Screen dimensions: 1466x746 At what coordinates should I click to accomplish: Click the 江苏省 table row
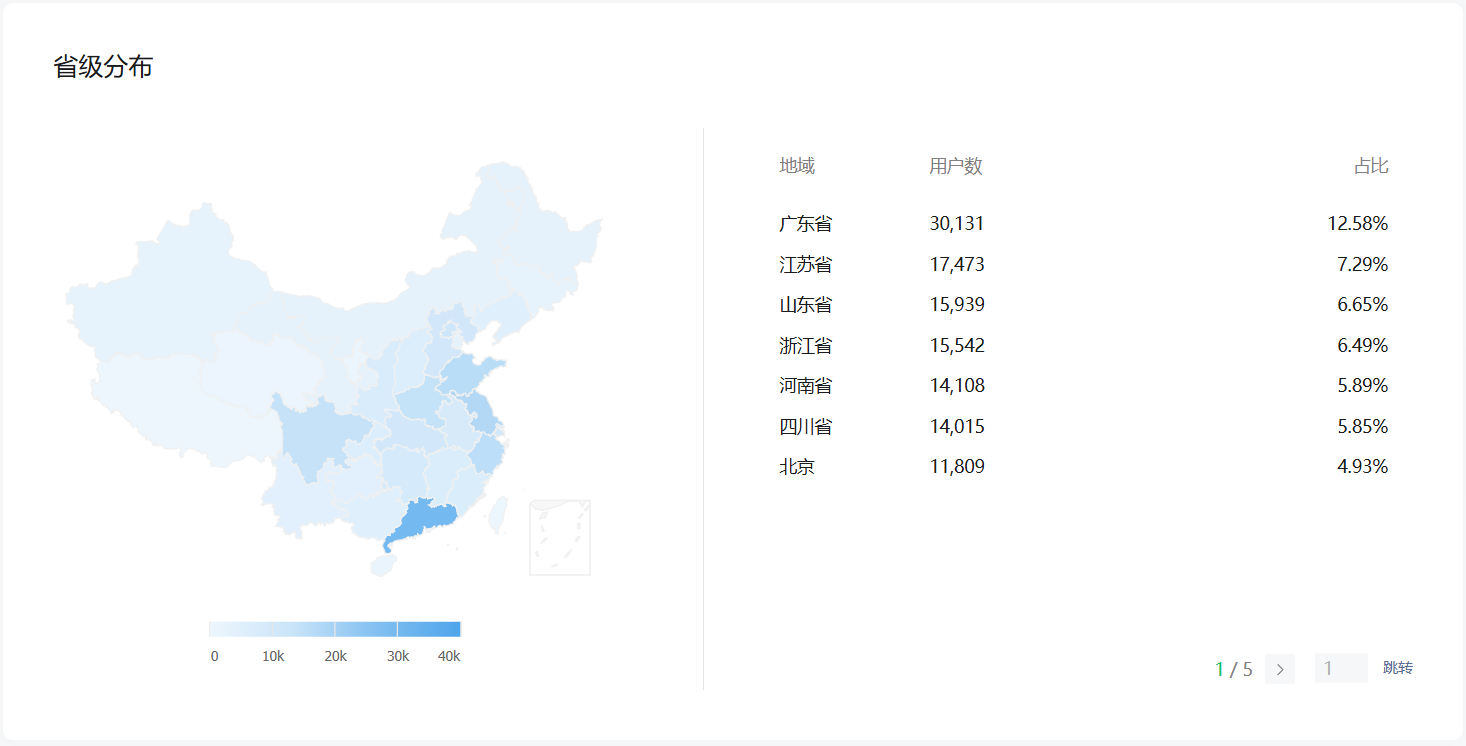(x=1084, y=265)
